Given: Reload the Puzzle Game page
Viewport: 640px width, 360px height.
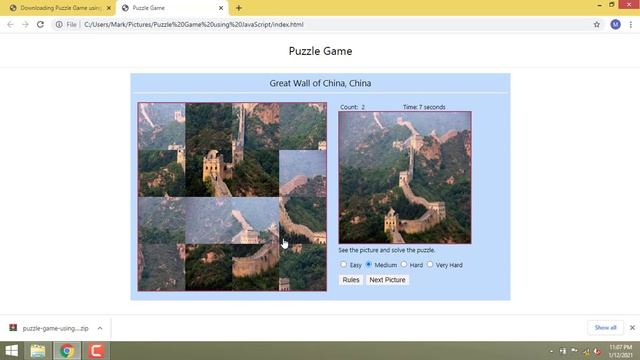Looking at the screenshot, I should click(x=40, y=24).
